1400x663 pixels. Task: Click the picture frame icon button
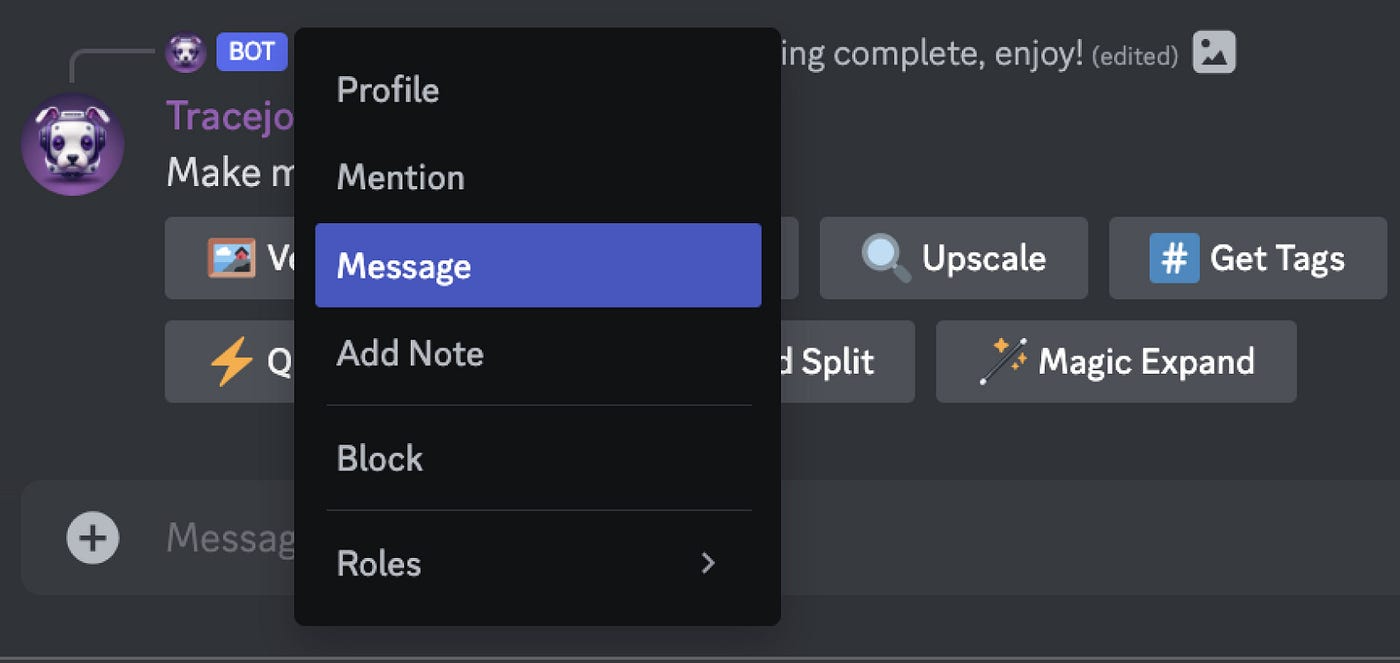(x=232, y=258)
